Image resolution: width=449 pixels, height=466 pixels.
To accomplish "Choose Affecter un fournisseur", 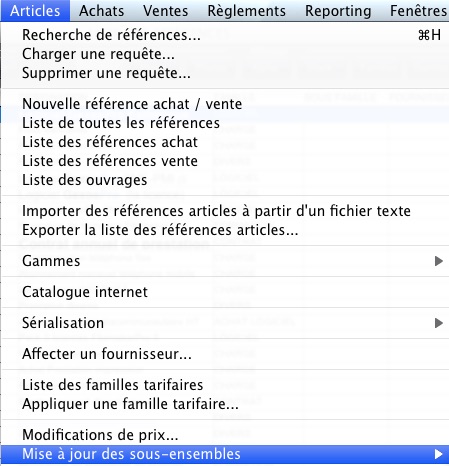I will [225, 354].
